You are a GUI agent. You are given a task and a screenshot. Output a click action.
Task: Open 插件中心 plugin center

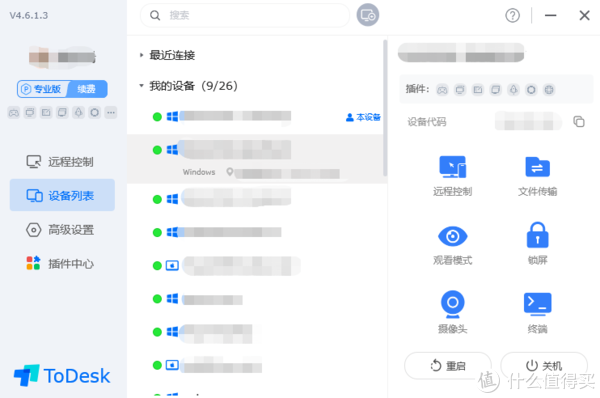(x=62, y=264)
